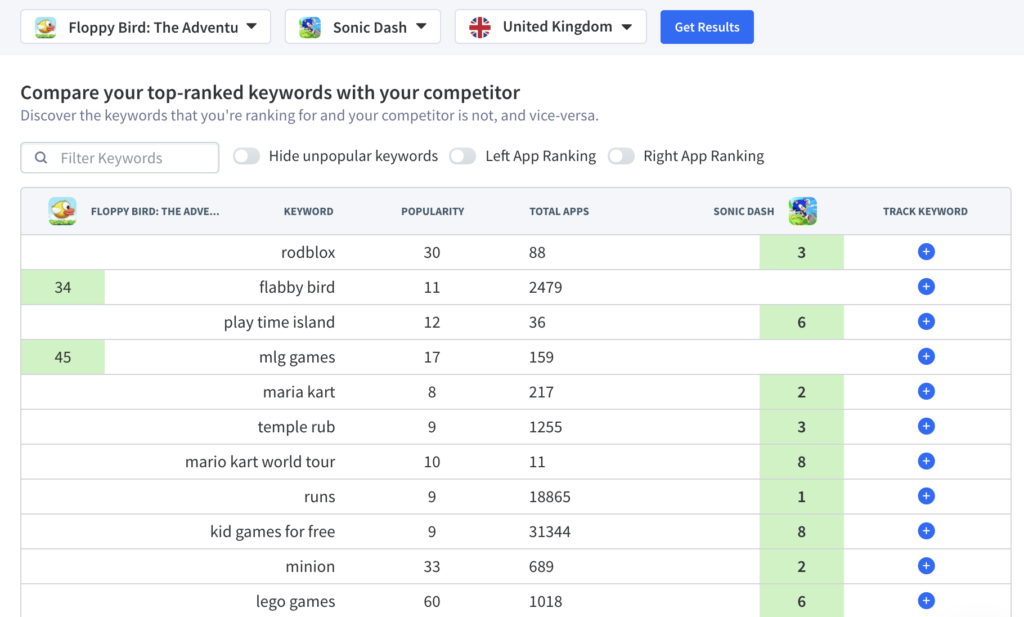Viewport: 1024px width, 617px height.
Task: Add the runs keyword to tracking
Action: click(925, 496)
